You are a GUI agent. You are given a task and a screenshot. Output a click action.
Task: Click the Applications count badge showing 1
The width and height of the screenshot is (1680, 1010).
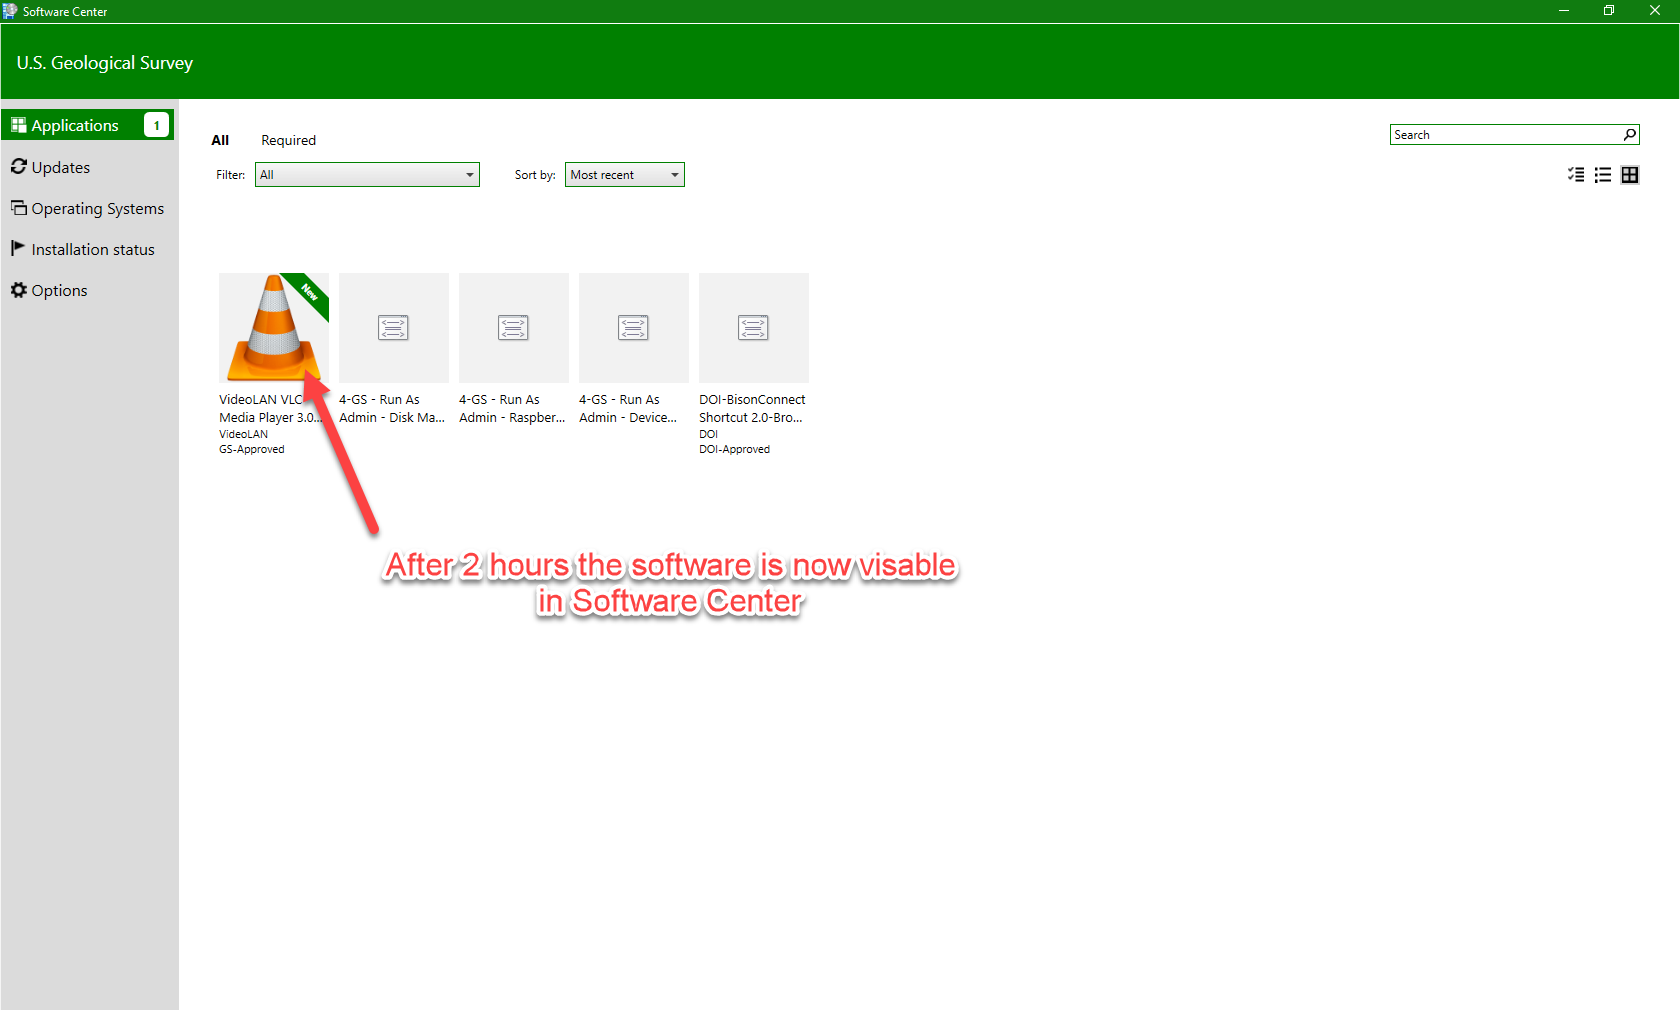tap(157, 125)
